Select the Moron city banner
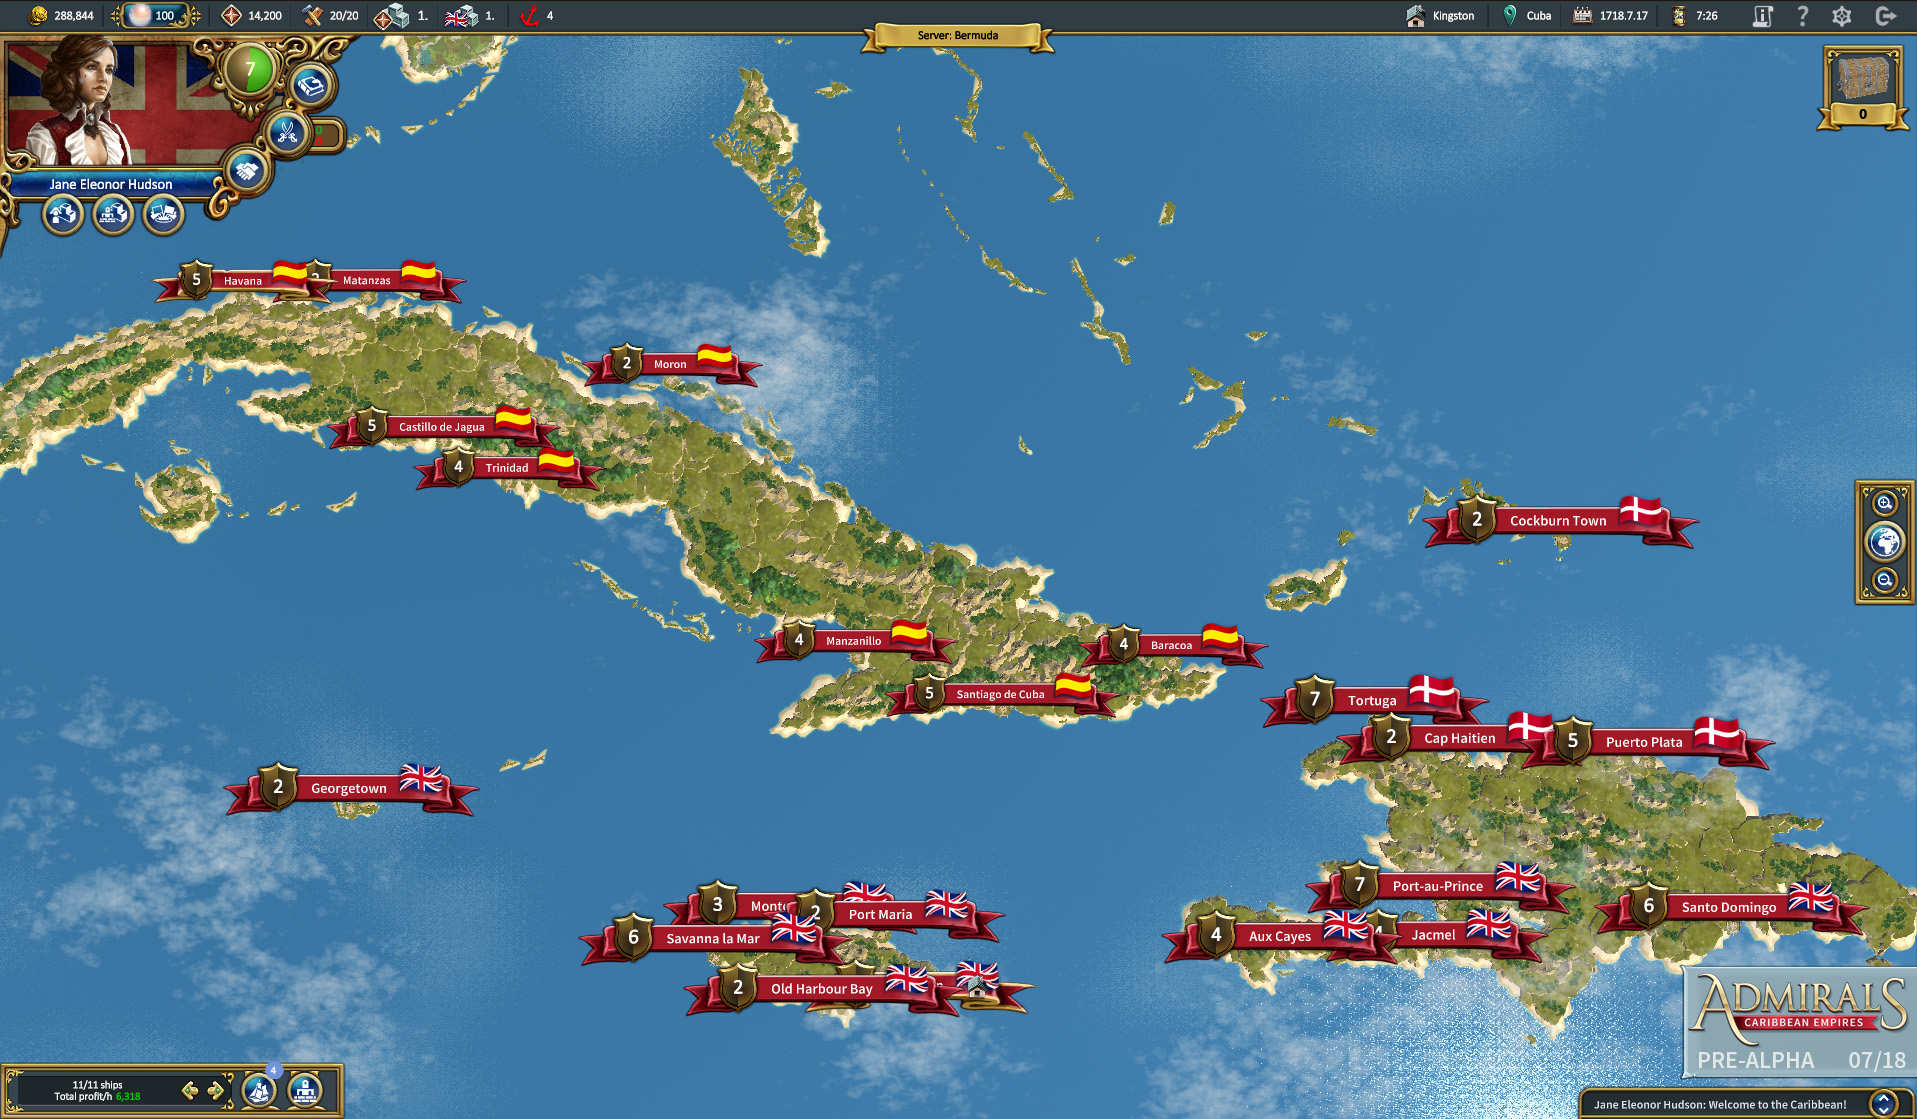 tap(672, 364)
